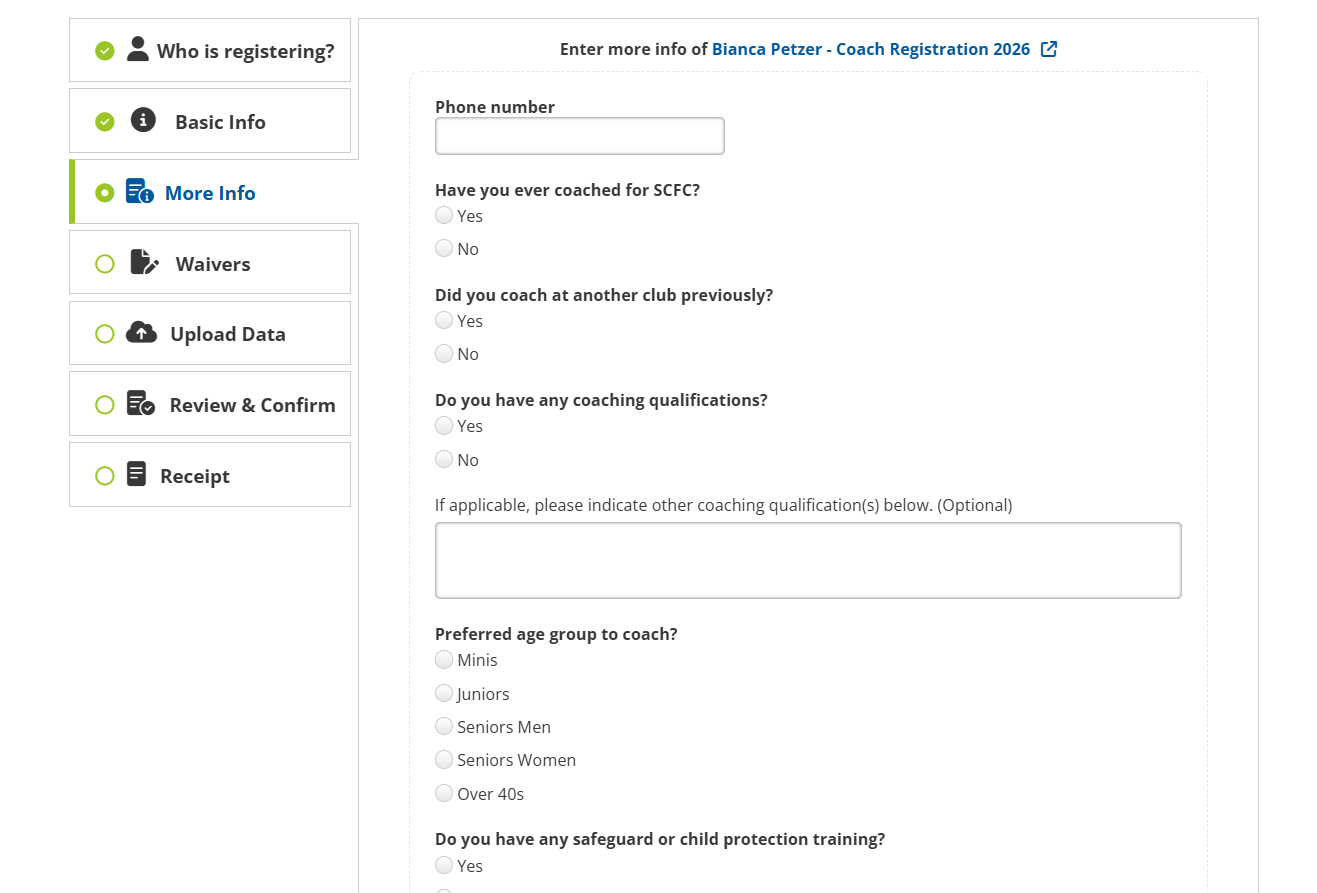
Task: Click the Phone number input field
Action: coord(579,136)
